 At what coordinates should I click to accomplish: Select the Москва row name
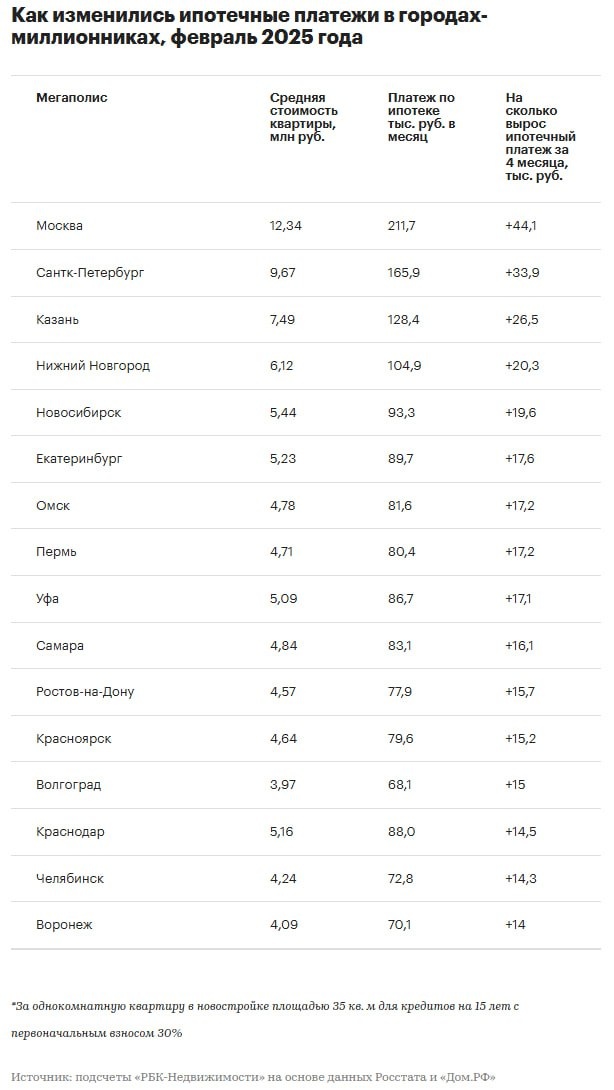(x=59, y=226)
